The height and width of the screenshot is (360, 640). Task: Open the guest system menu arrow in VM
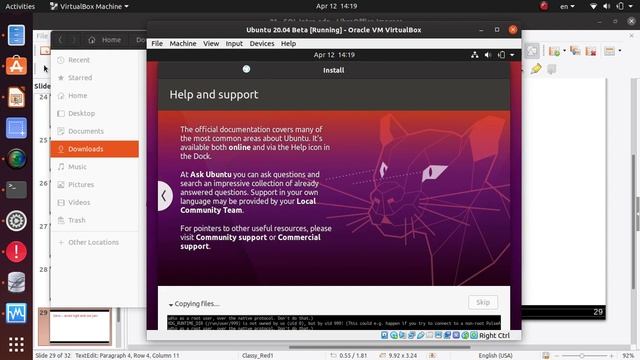point(512,55)
